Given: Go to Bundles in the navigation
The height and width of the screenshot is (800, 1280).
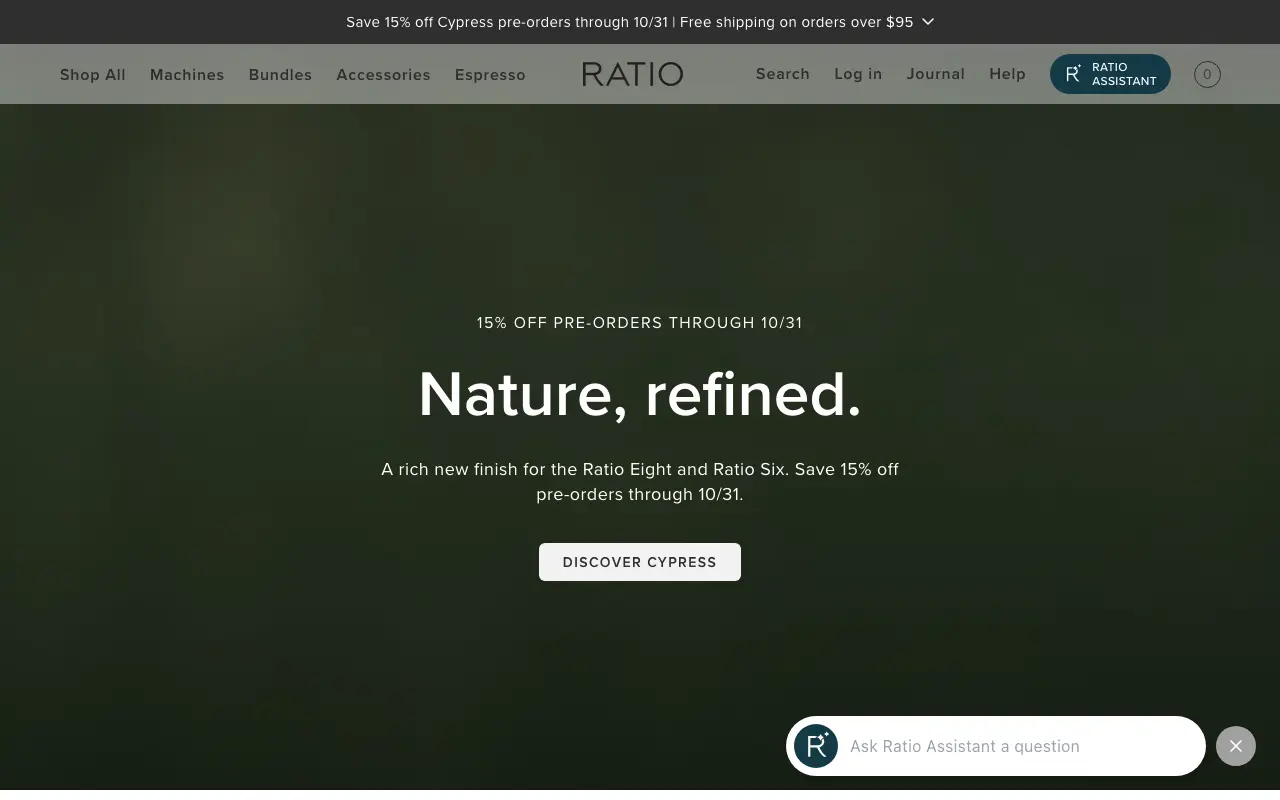Looking at the screenshot, I should (280, 75).
